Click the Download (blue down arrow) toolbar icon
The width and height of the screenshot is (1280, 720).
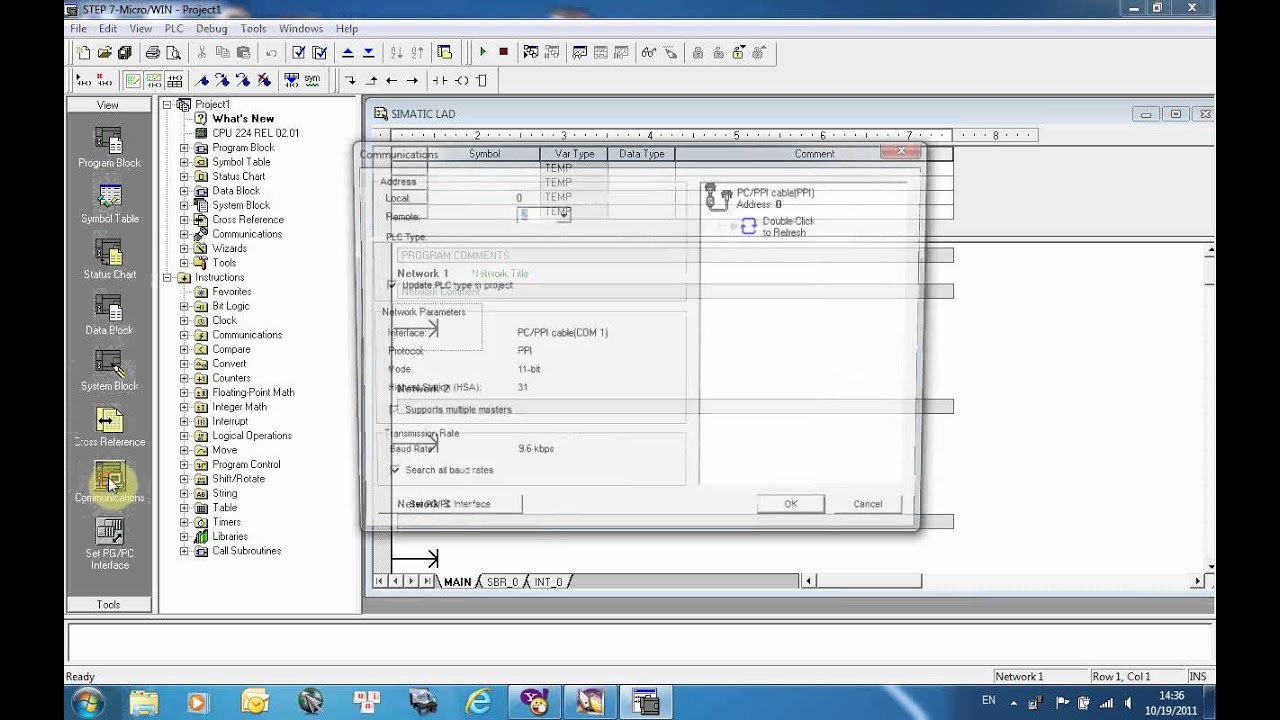click(368, 52)
